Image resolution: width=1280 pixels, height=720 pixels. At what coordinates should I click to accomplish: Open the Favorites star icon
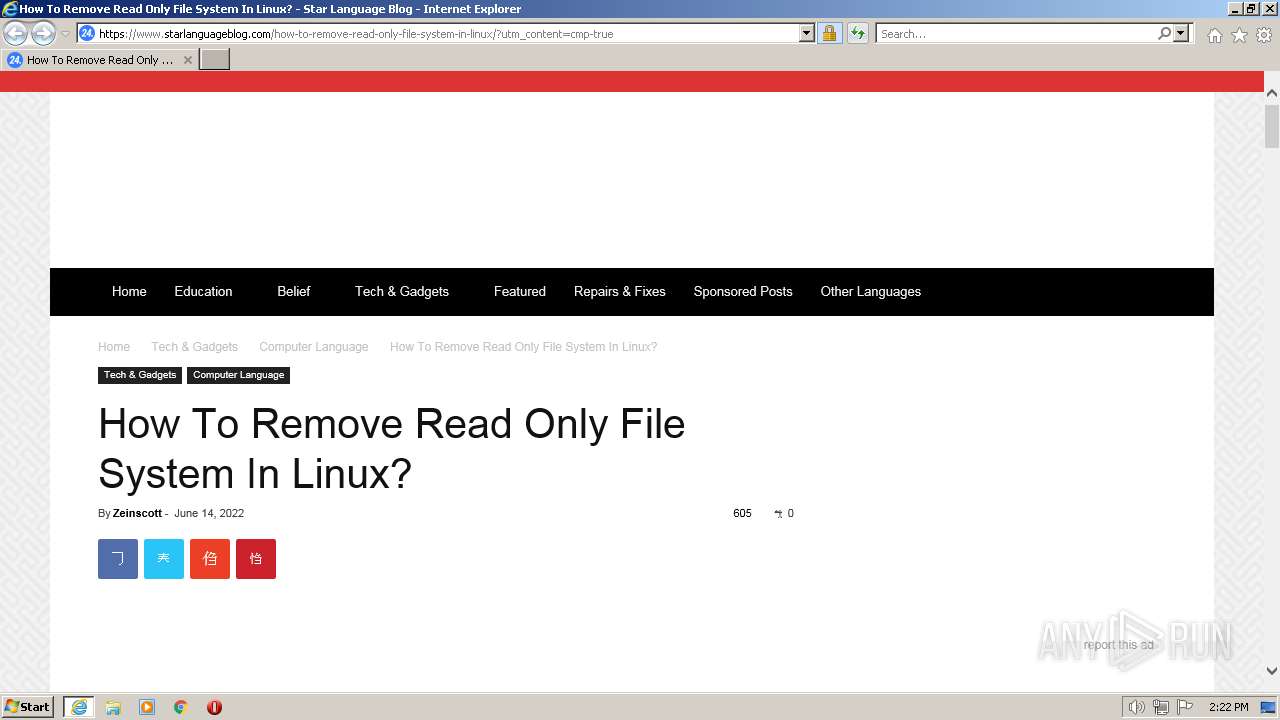point(1239,35)
